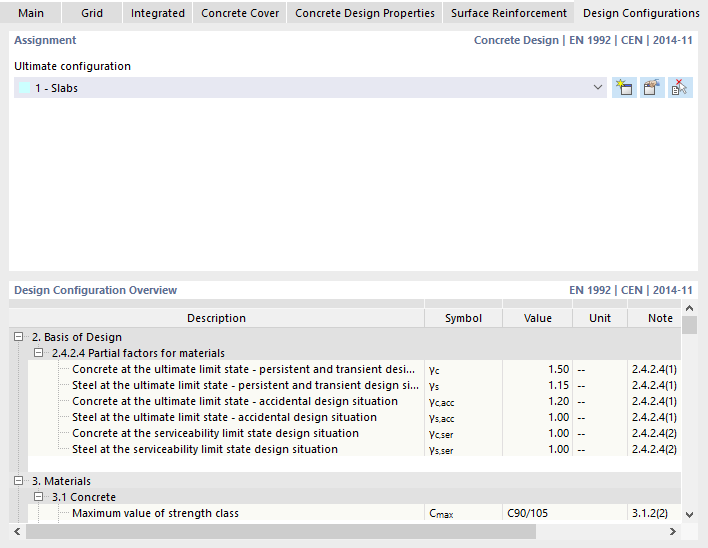
Task: Open the Grid tab
Action: (92, 13)
